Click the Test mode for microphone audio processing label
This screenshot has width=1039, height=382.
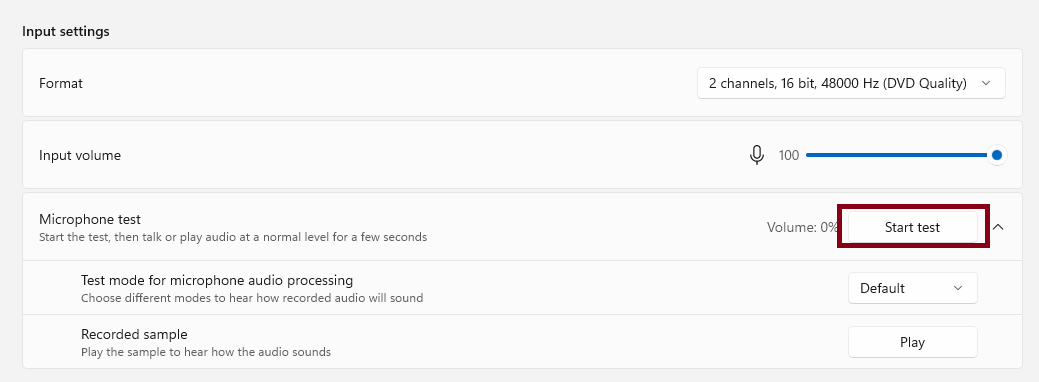pos(217,281)
